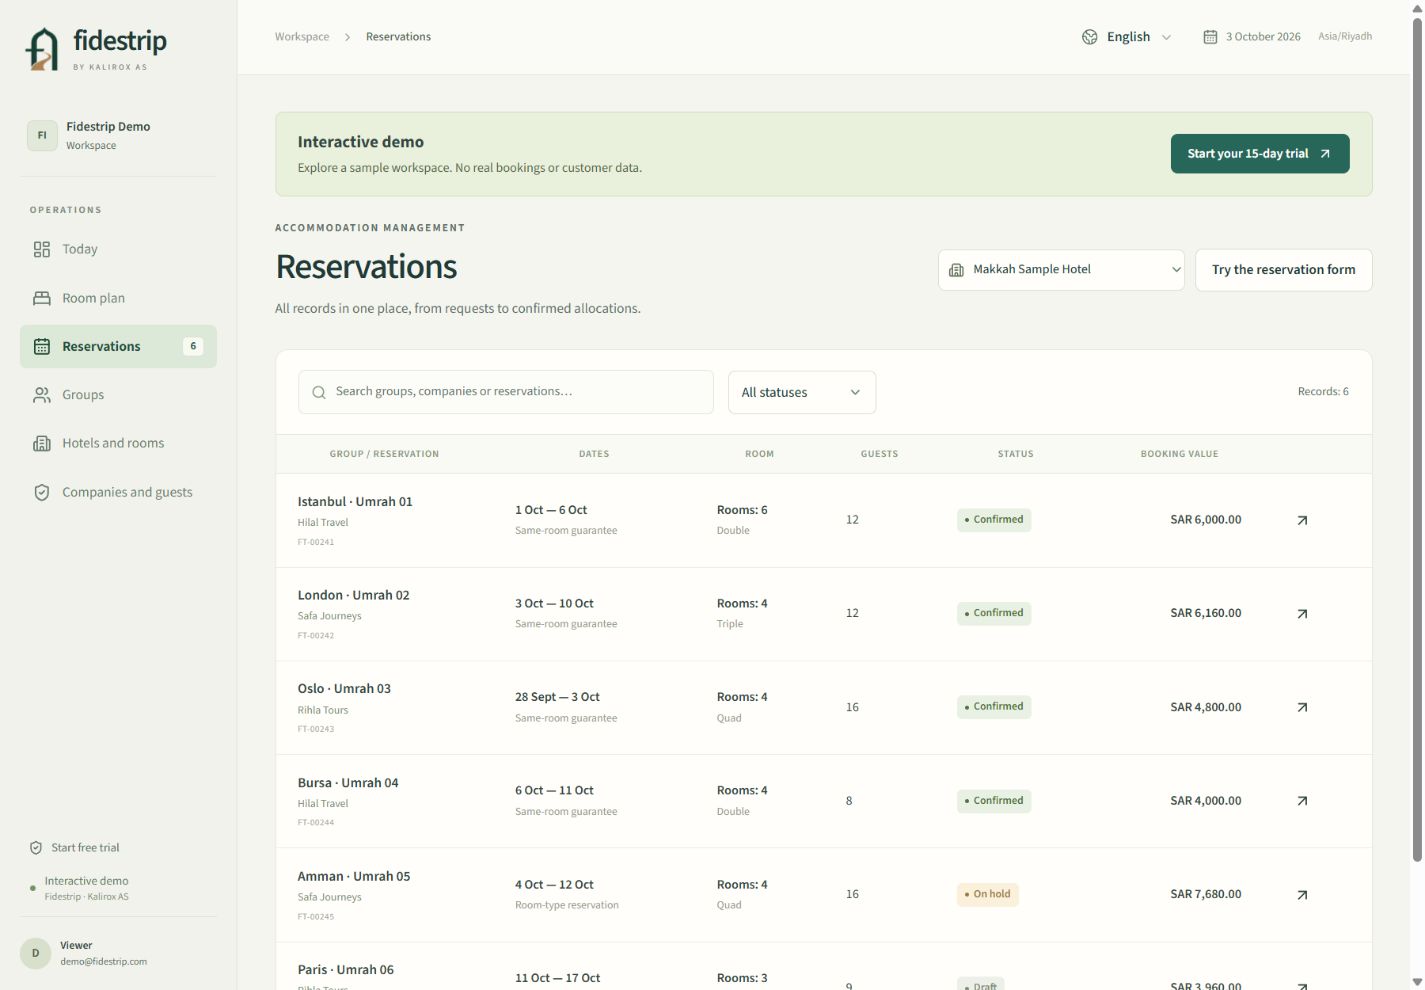The width and height of the screenshot is (1425, 990).
Task: Open Hotels and rooms building icon
Action: point(41,443)
